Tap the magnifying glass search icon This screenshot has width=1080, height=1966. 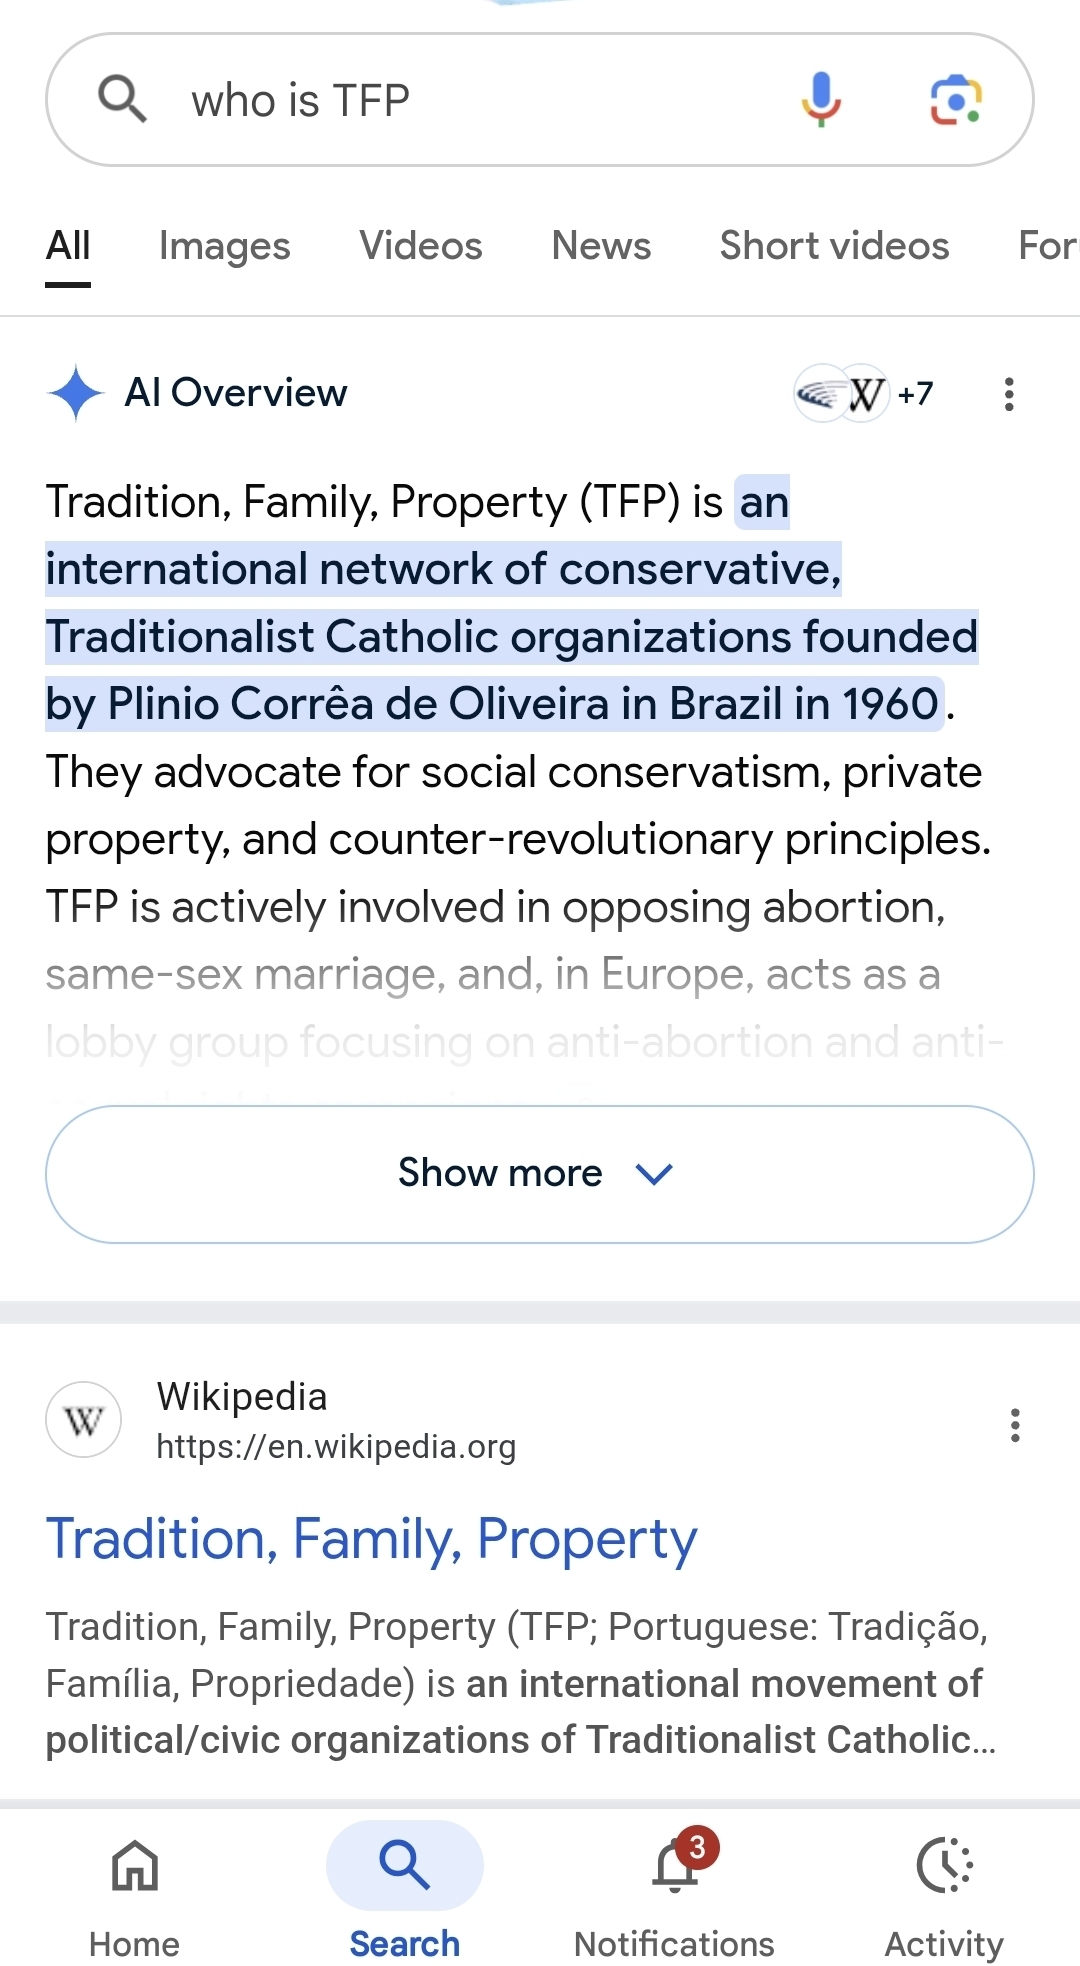click(122, 99)
